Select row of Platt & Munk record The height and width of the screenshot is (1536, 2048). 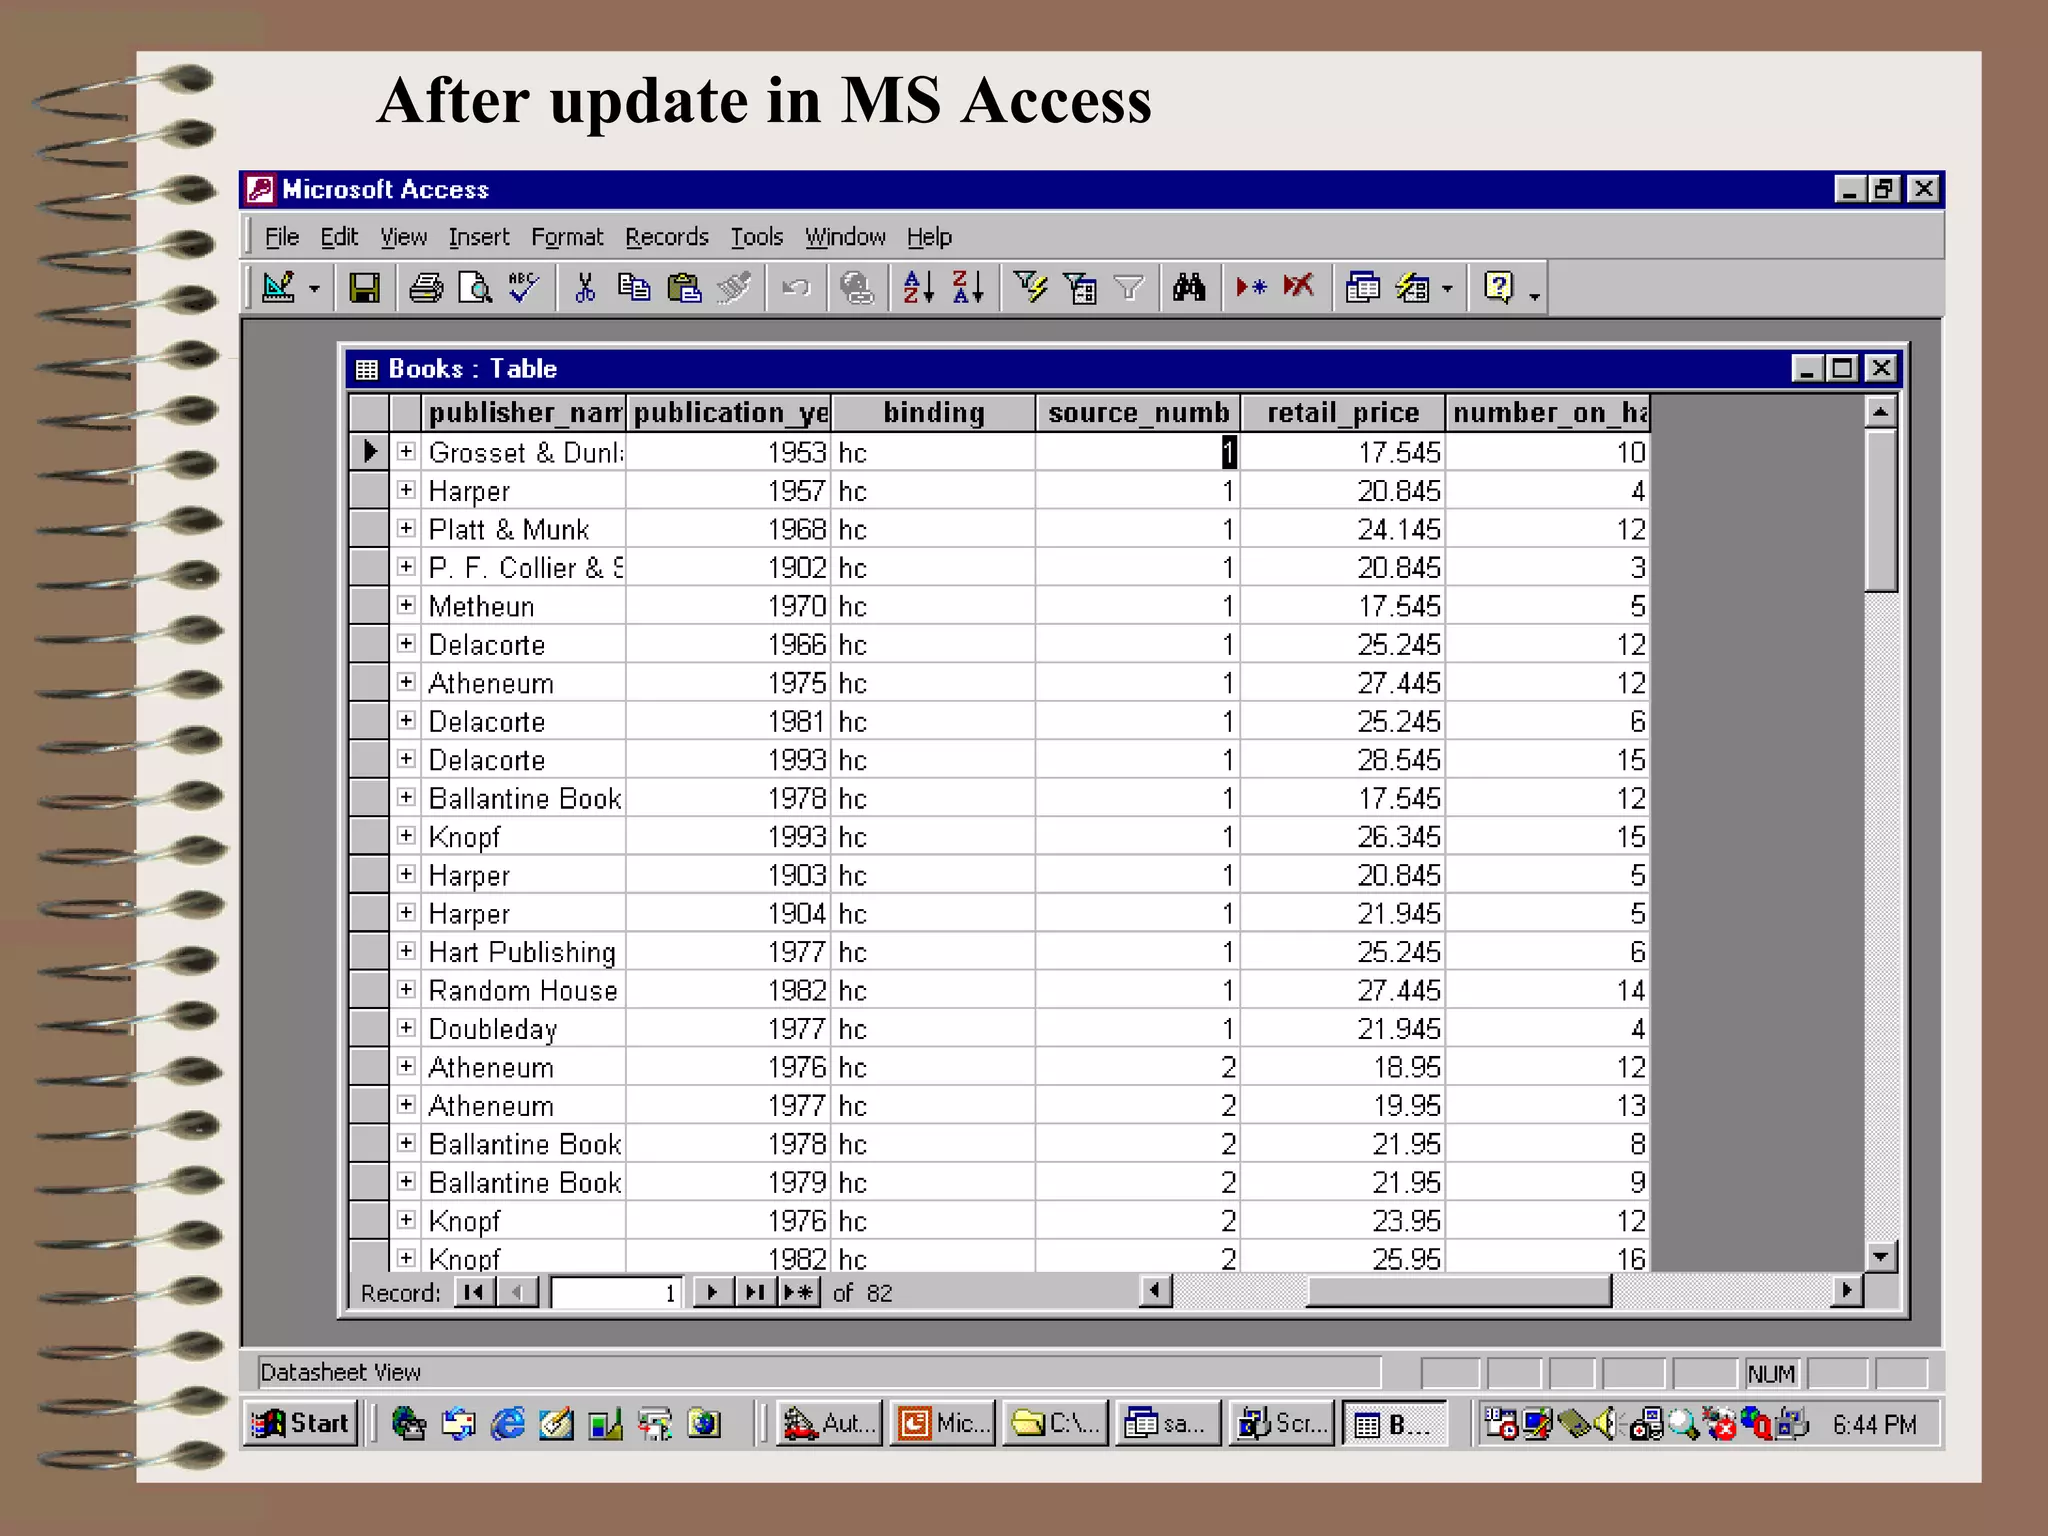(369, 529)
